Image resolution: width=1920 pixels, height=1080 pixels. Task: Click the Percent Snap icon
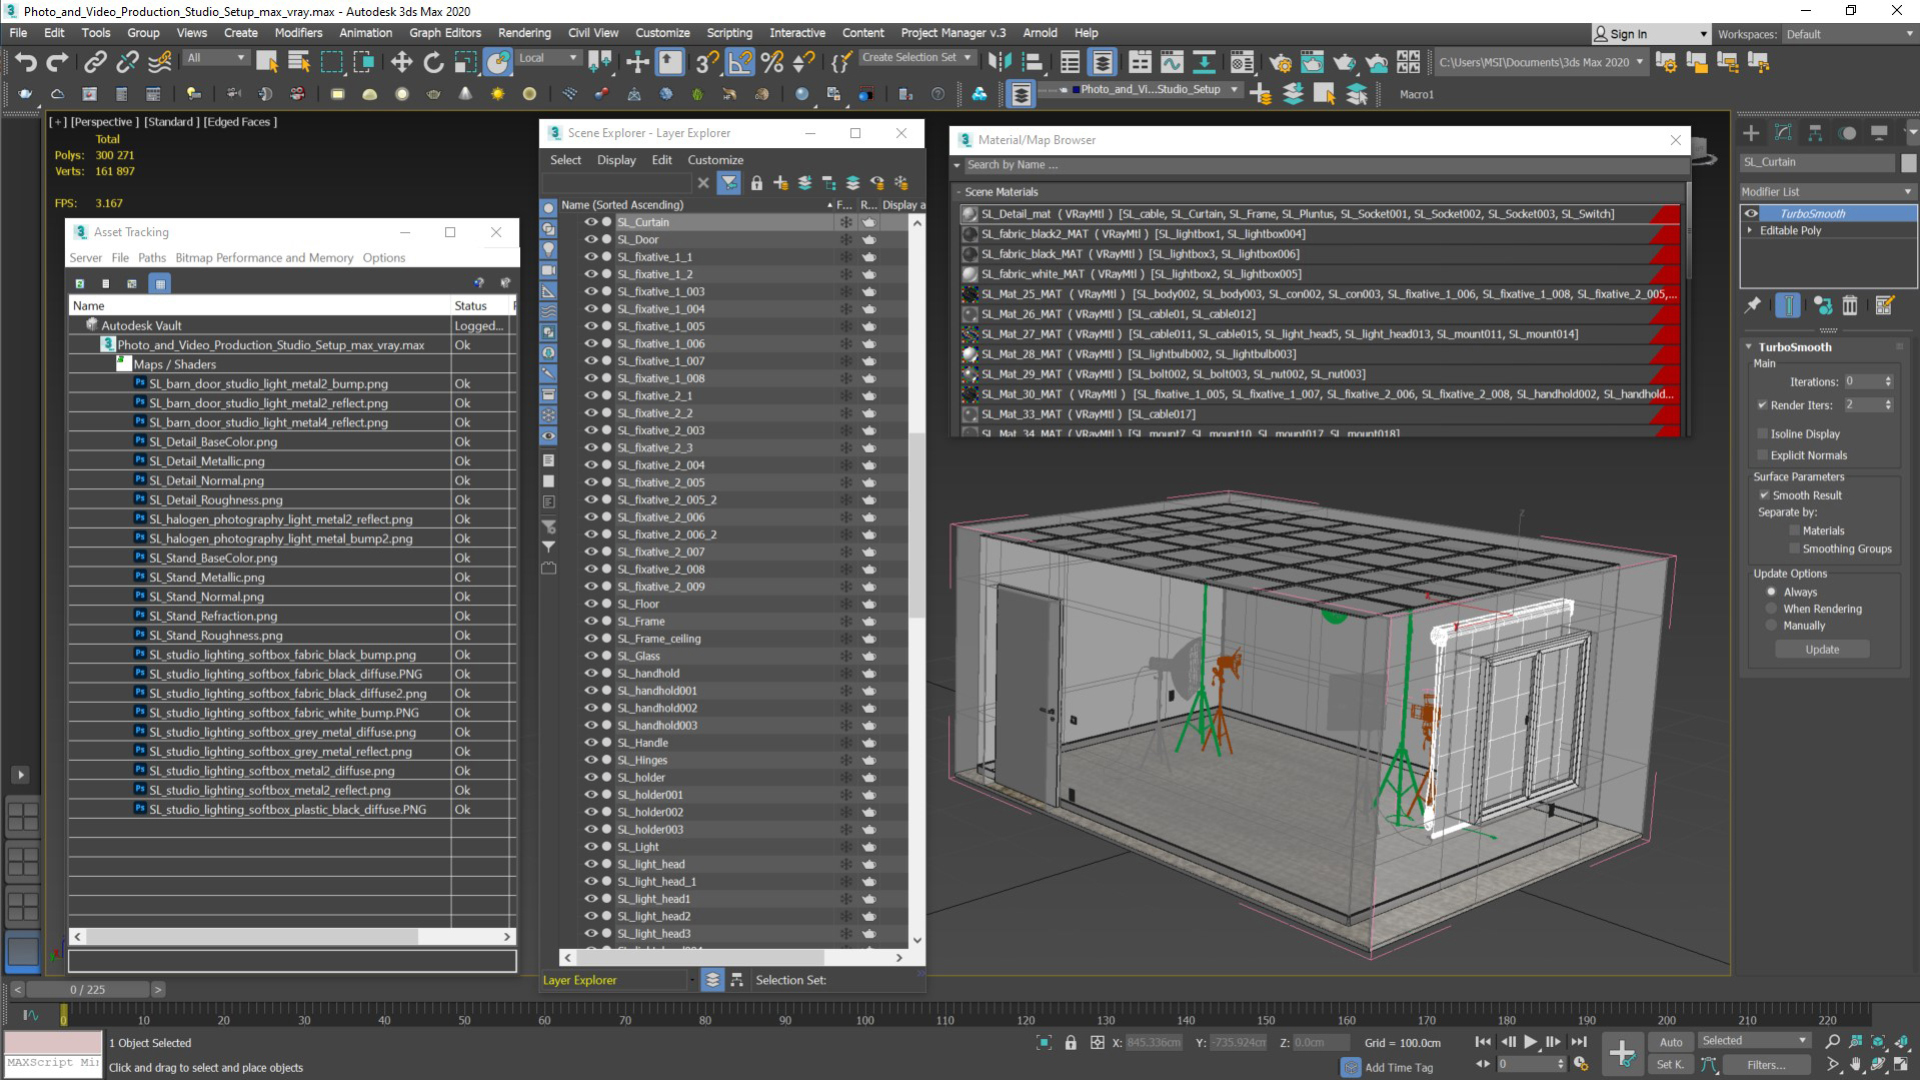click(x=772, y=62)
